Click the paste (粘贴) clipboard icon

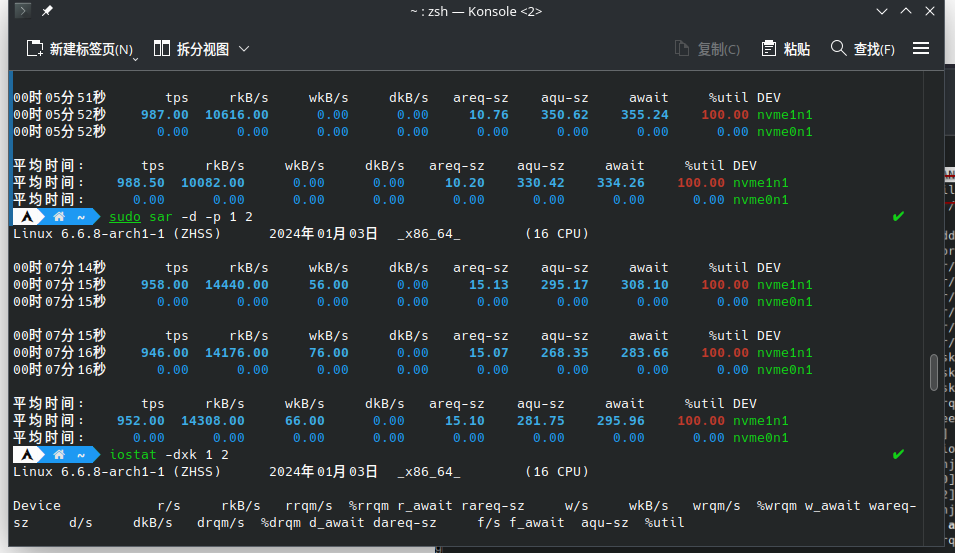point(769,48)
